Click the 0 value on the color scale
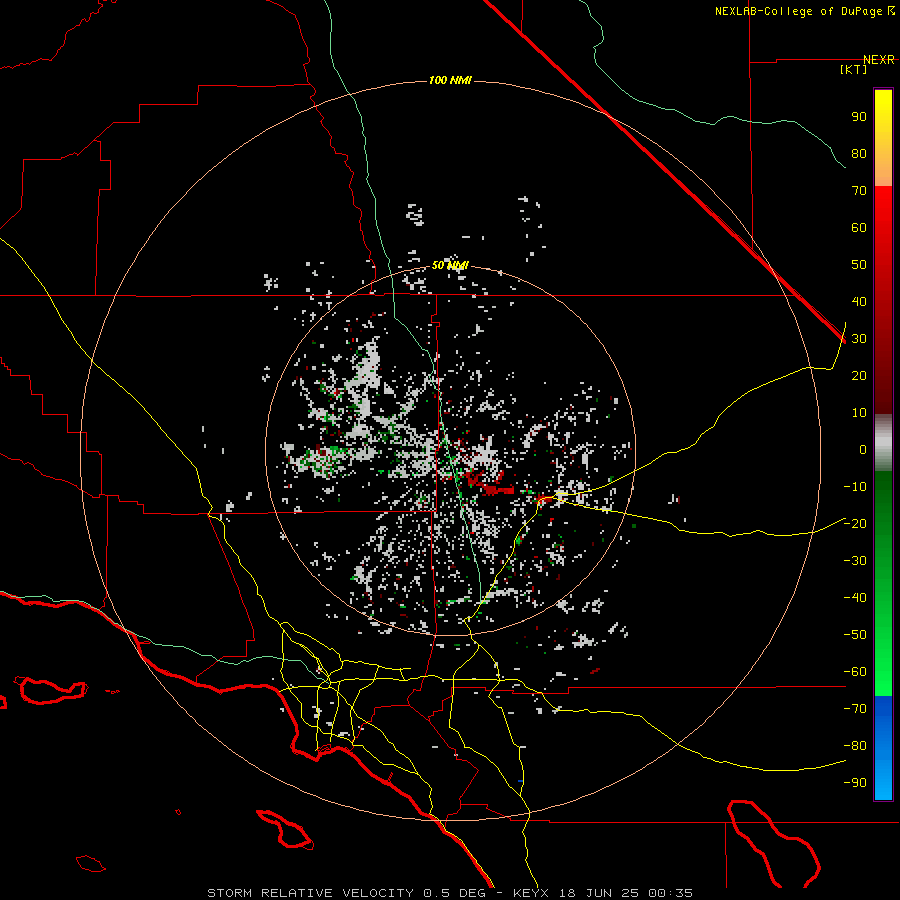 point(863,450)
